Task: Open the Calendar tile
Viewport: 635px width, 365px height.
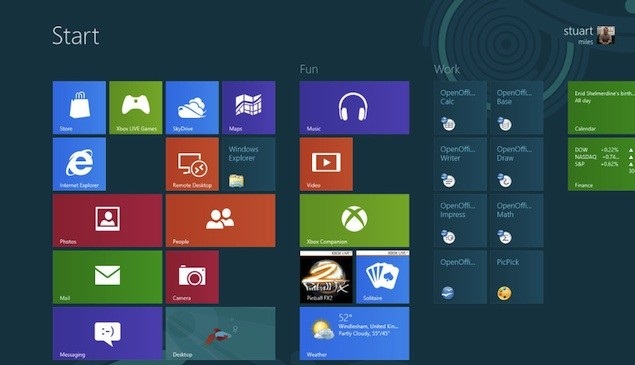Action: 601,107
